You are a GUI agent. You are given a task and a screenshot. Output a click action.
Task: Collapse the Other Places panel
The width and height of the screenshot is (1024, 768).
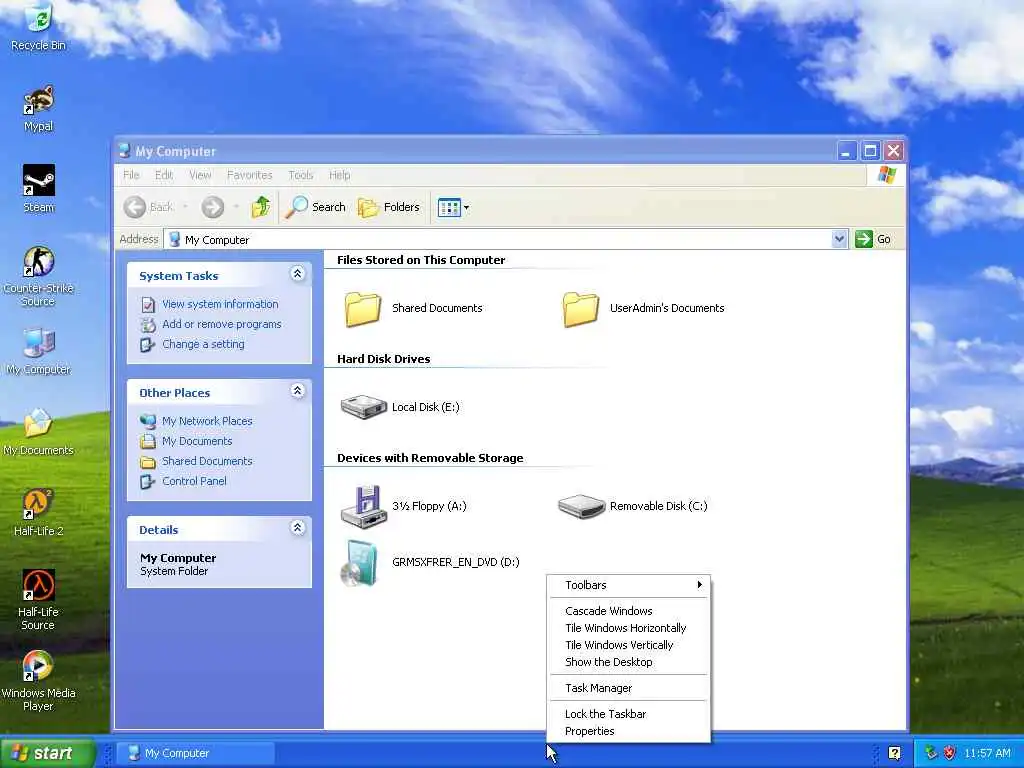point(297,391)
